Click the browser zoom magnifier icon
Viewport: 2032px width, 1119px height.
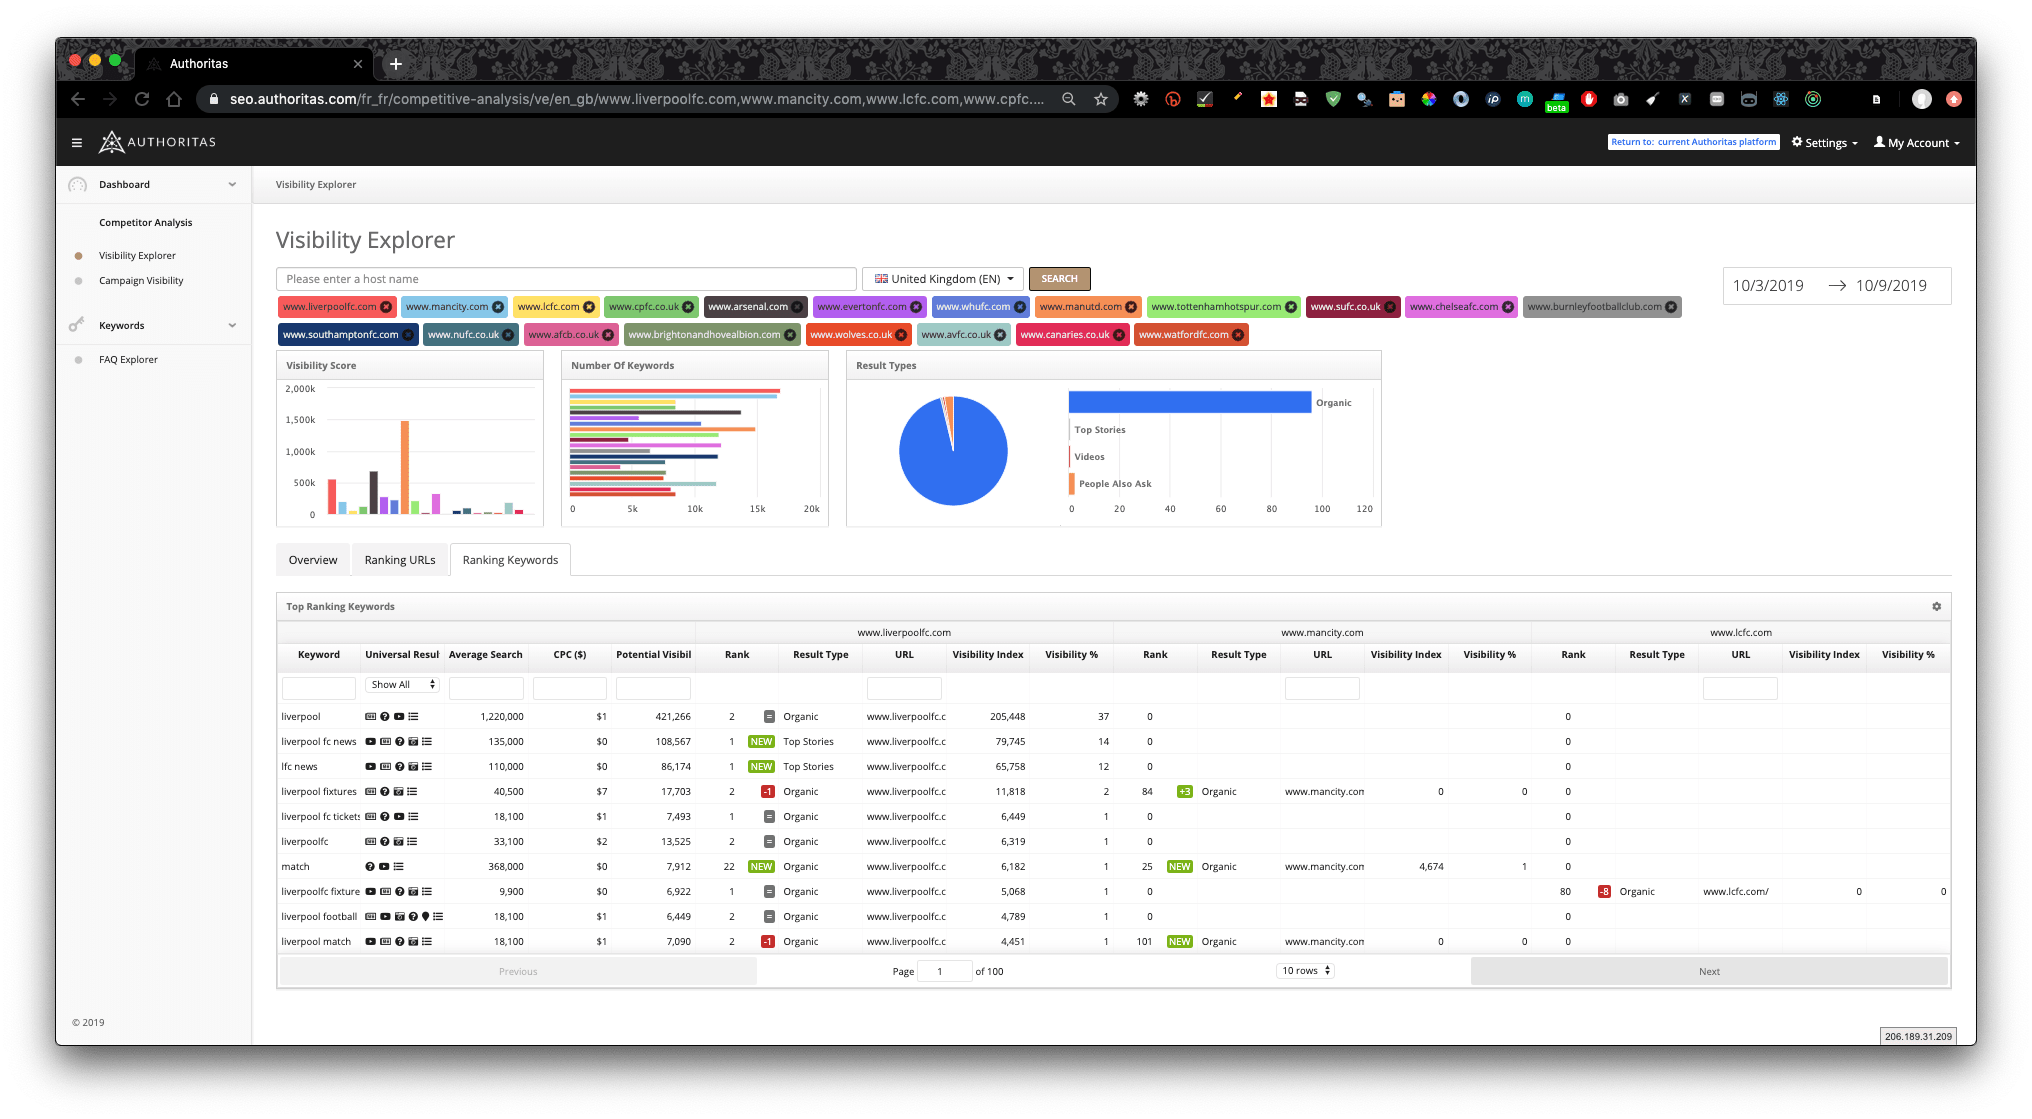(x=1069, y=99)
